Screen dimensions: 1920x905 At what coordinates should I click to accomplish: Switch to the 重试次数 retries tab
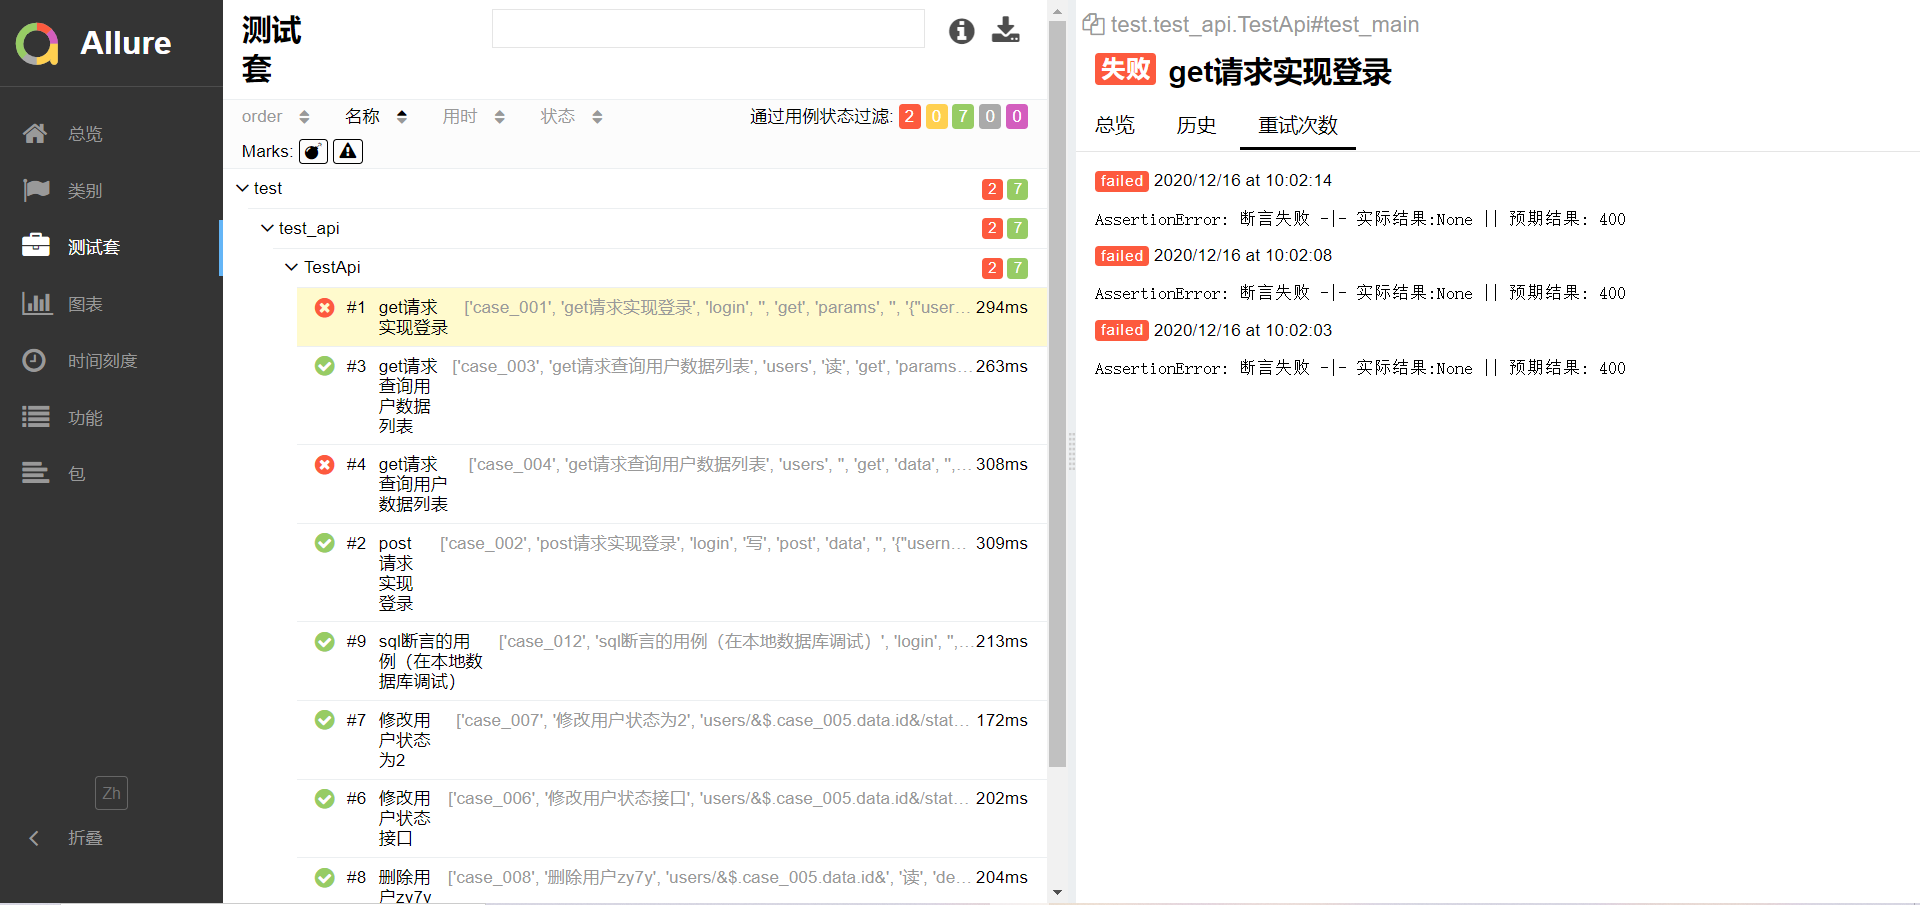pos(1298,125)
